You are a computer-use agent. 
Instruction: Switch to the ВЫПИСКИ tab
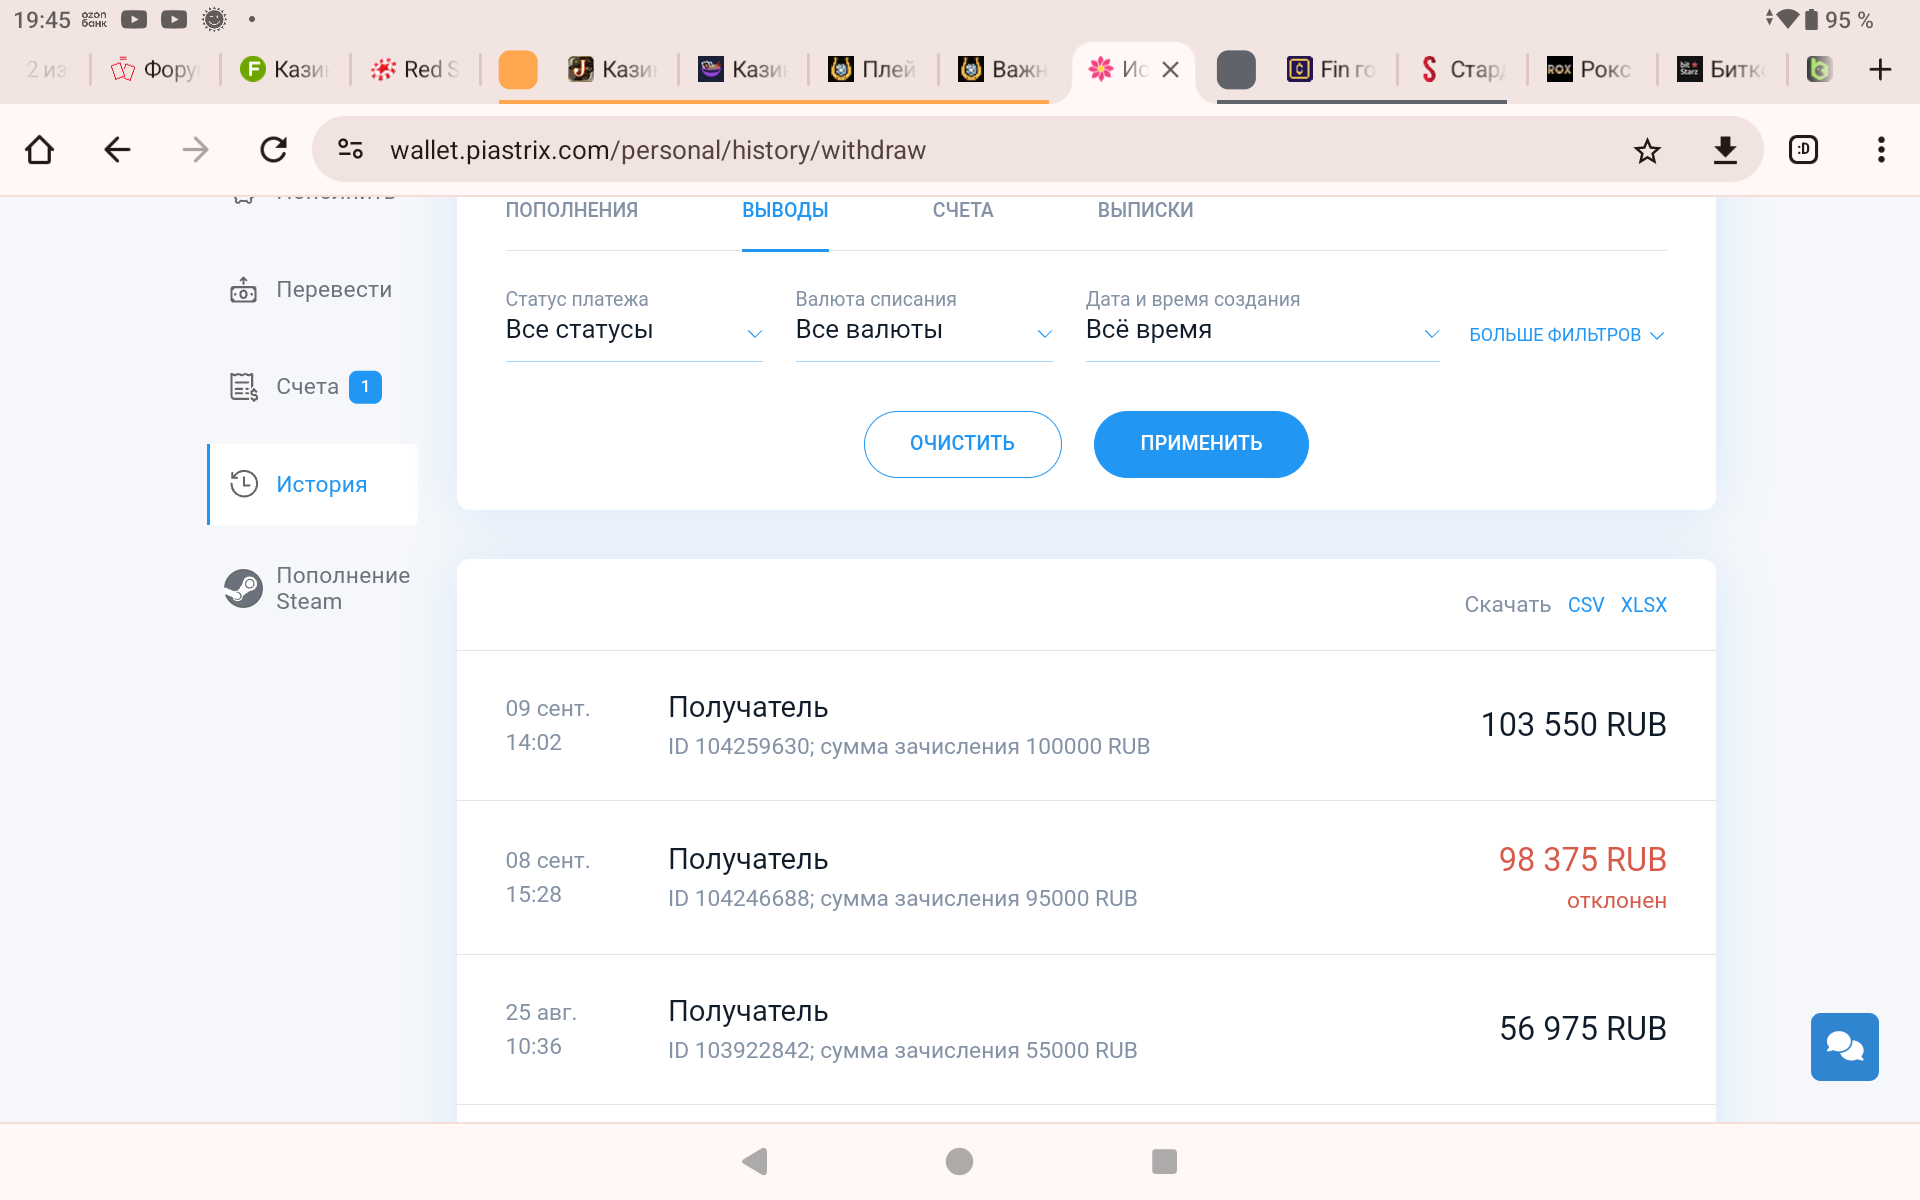click(x=1145, y=210)
